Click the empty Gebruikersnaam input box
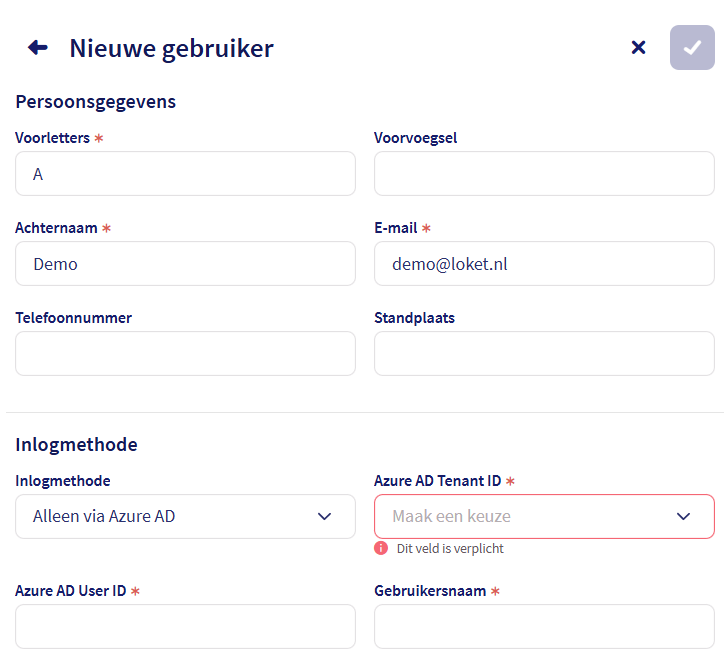Viewport: 727px width, 672px height. (544, 626)
